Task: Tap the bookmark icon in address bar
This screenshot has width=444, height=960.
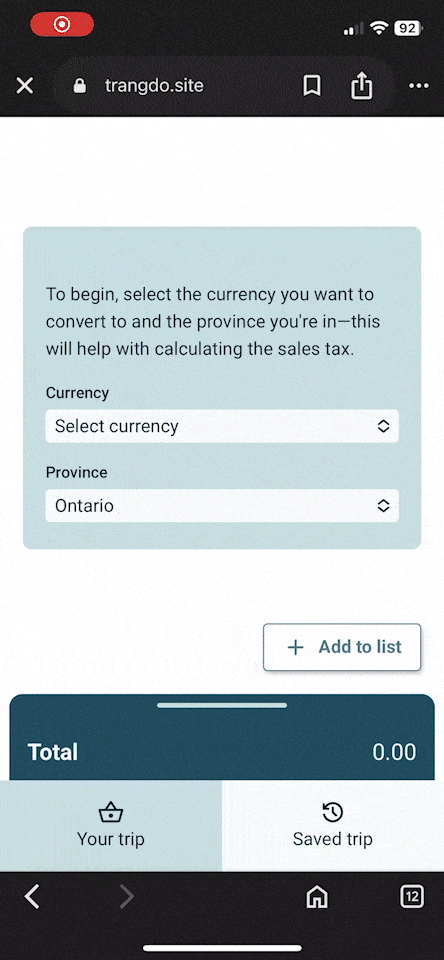Action: click(312, 86)
